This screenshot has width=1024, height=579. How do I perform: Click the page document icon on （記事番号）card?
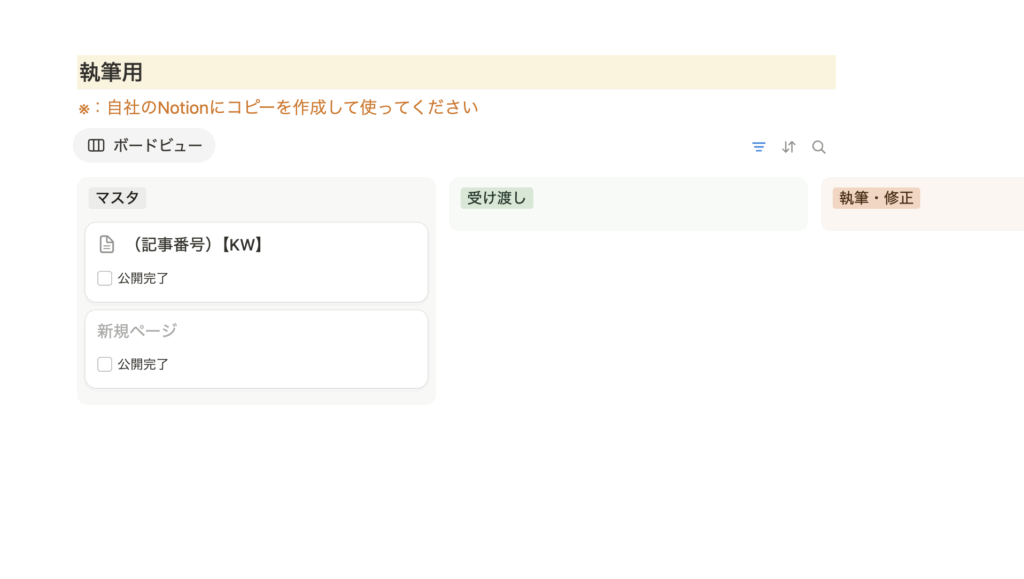point(106,244)
